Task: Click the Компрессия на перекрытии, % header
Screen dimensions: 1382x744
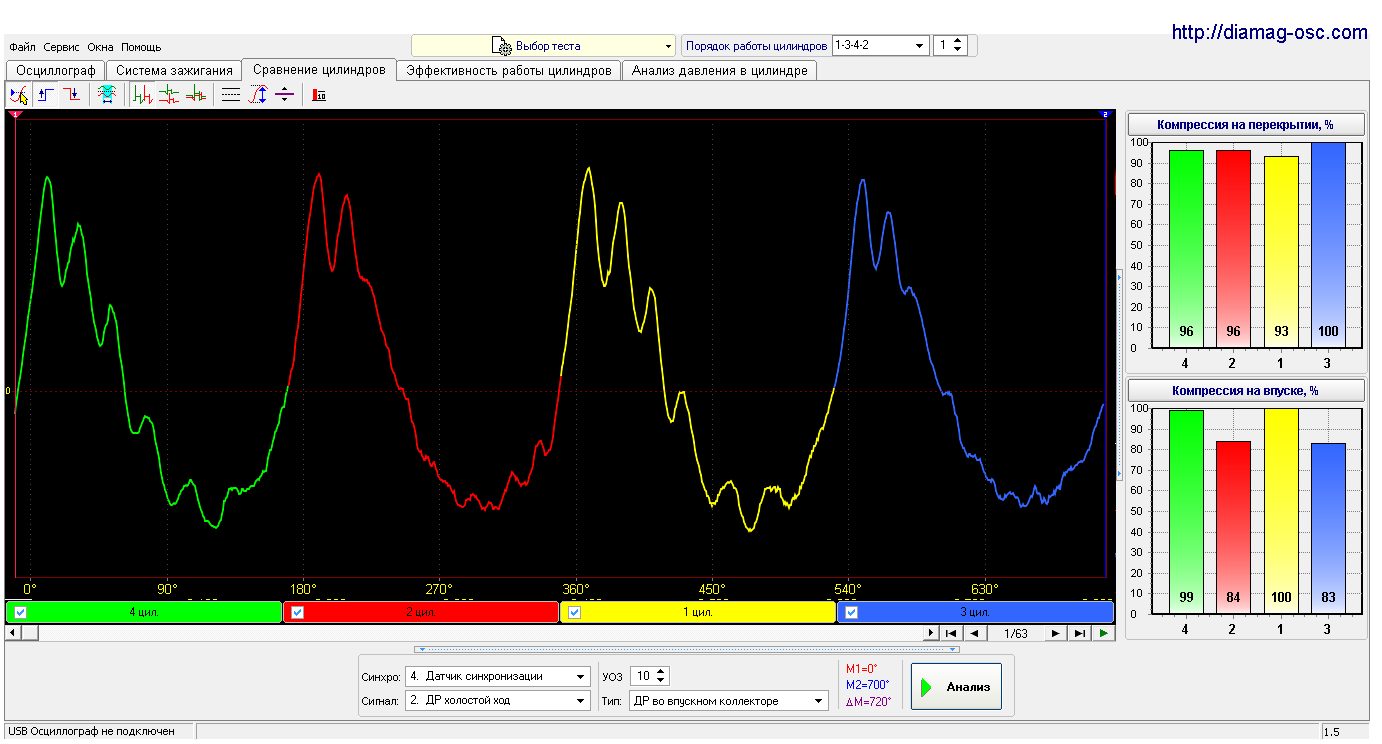Action: 1246,124
